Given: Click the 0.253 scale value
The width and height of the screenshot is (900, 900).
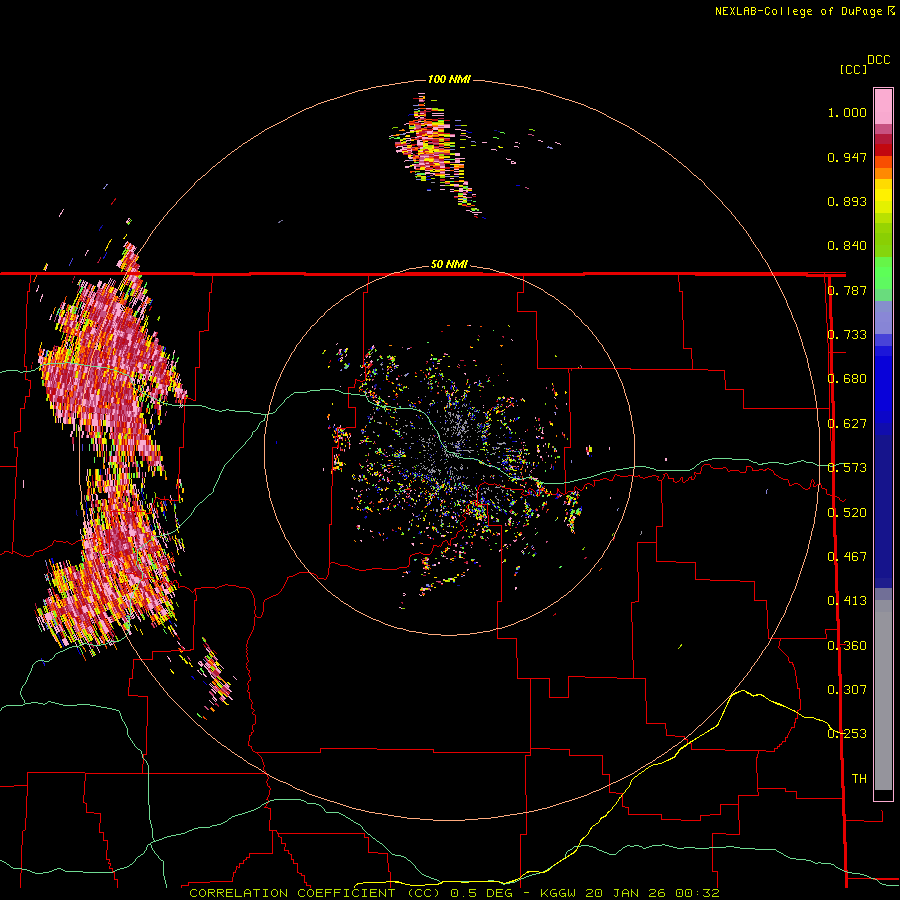Looking at the screenshot, I should [847, 734].
